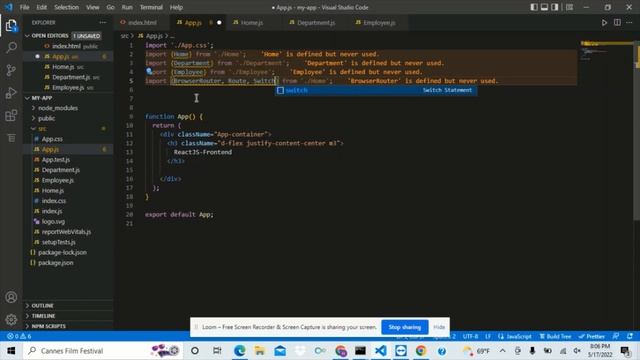Image resolution: width=640 pixels, height=360 pixels.
Task: Toggle primary sidebar layout icon
Action: (x=534, y=7)
